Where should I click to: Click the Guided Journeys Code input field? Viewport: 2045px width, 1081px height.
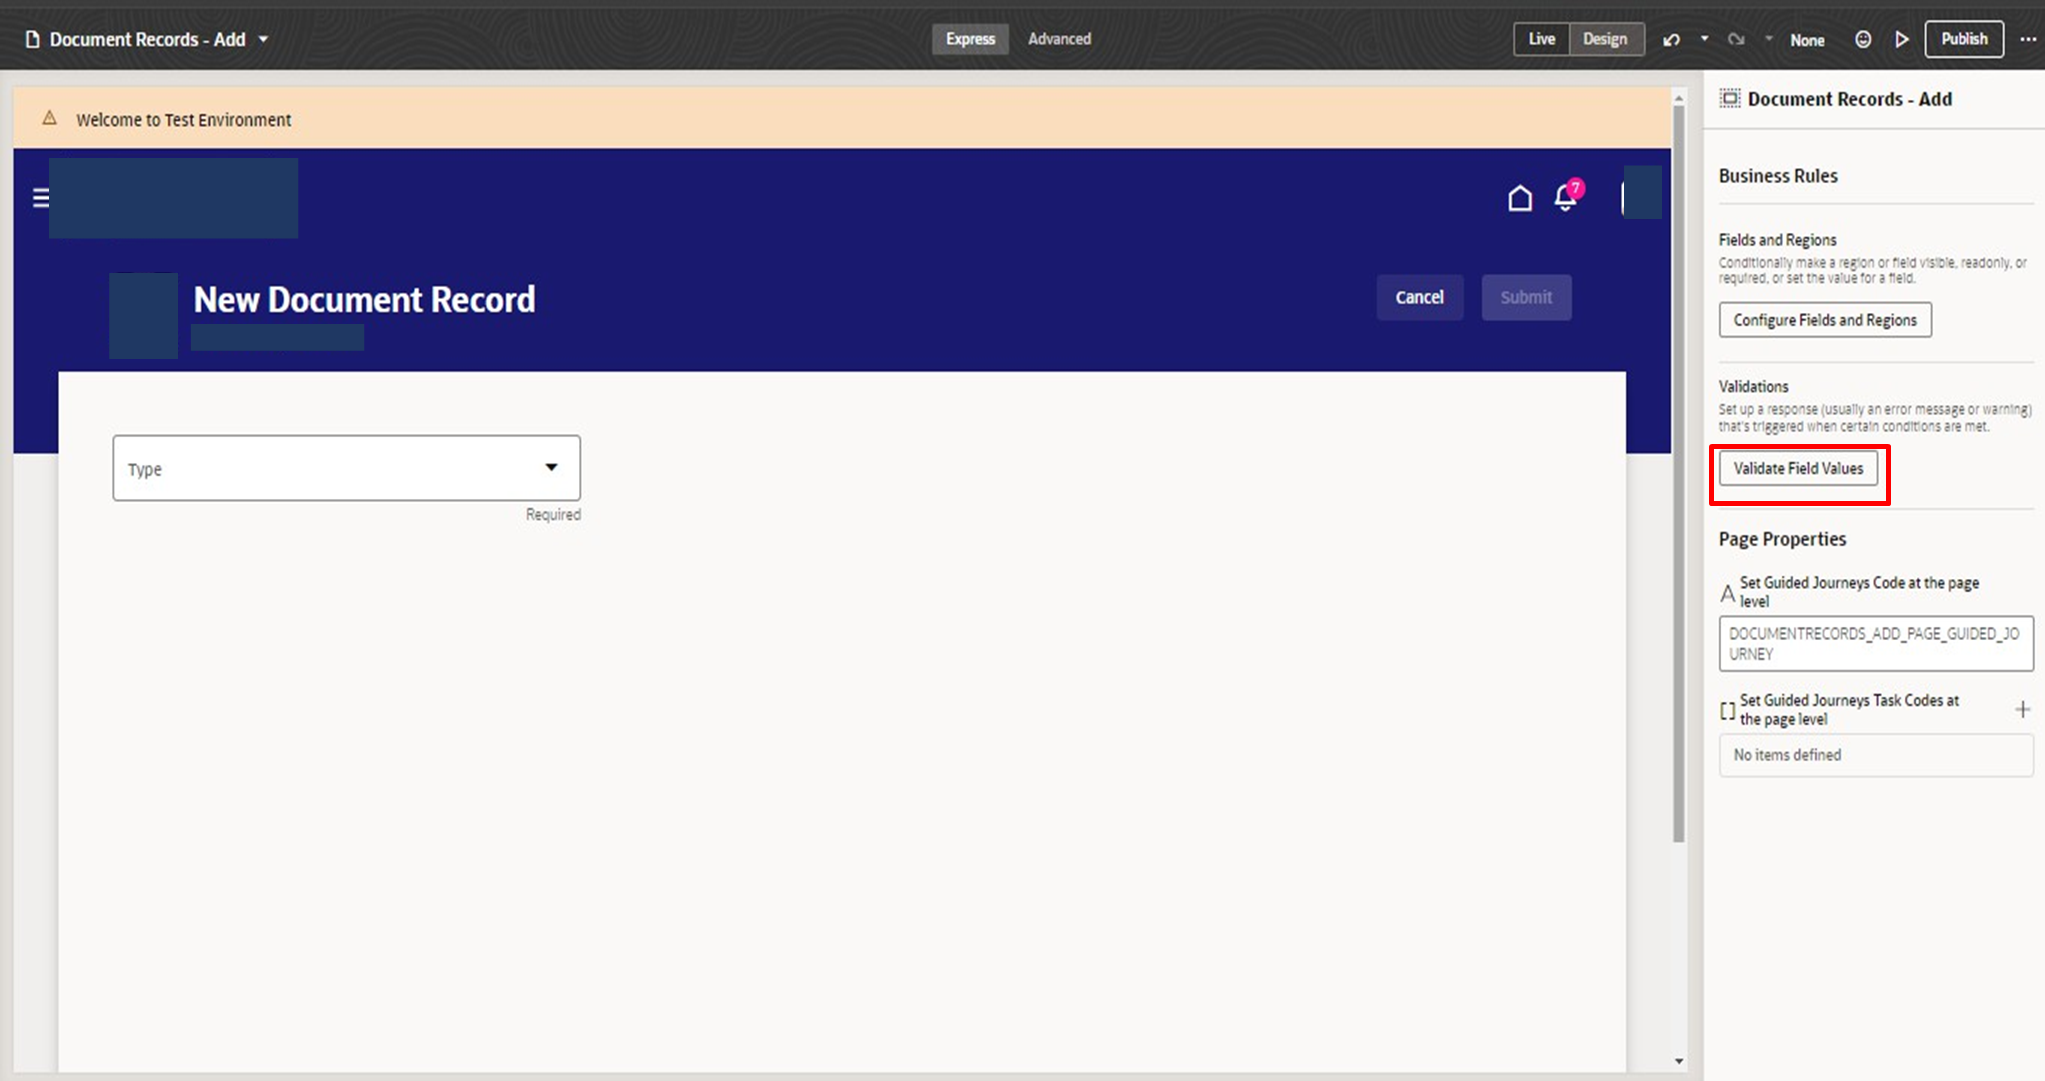click(1874, 643)
